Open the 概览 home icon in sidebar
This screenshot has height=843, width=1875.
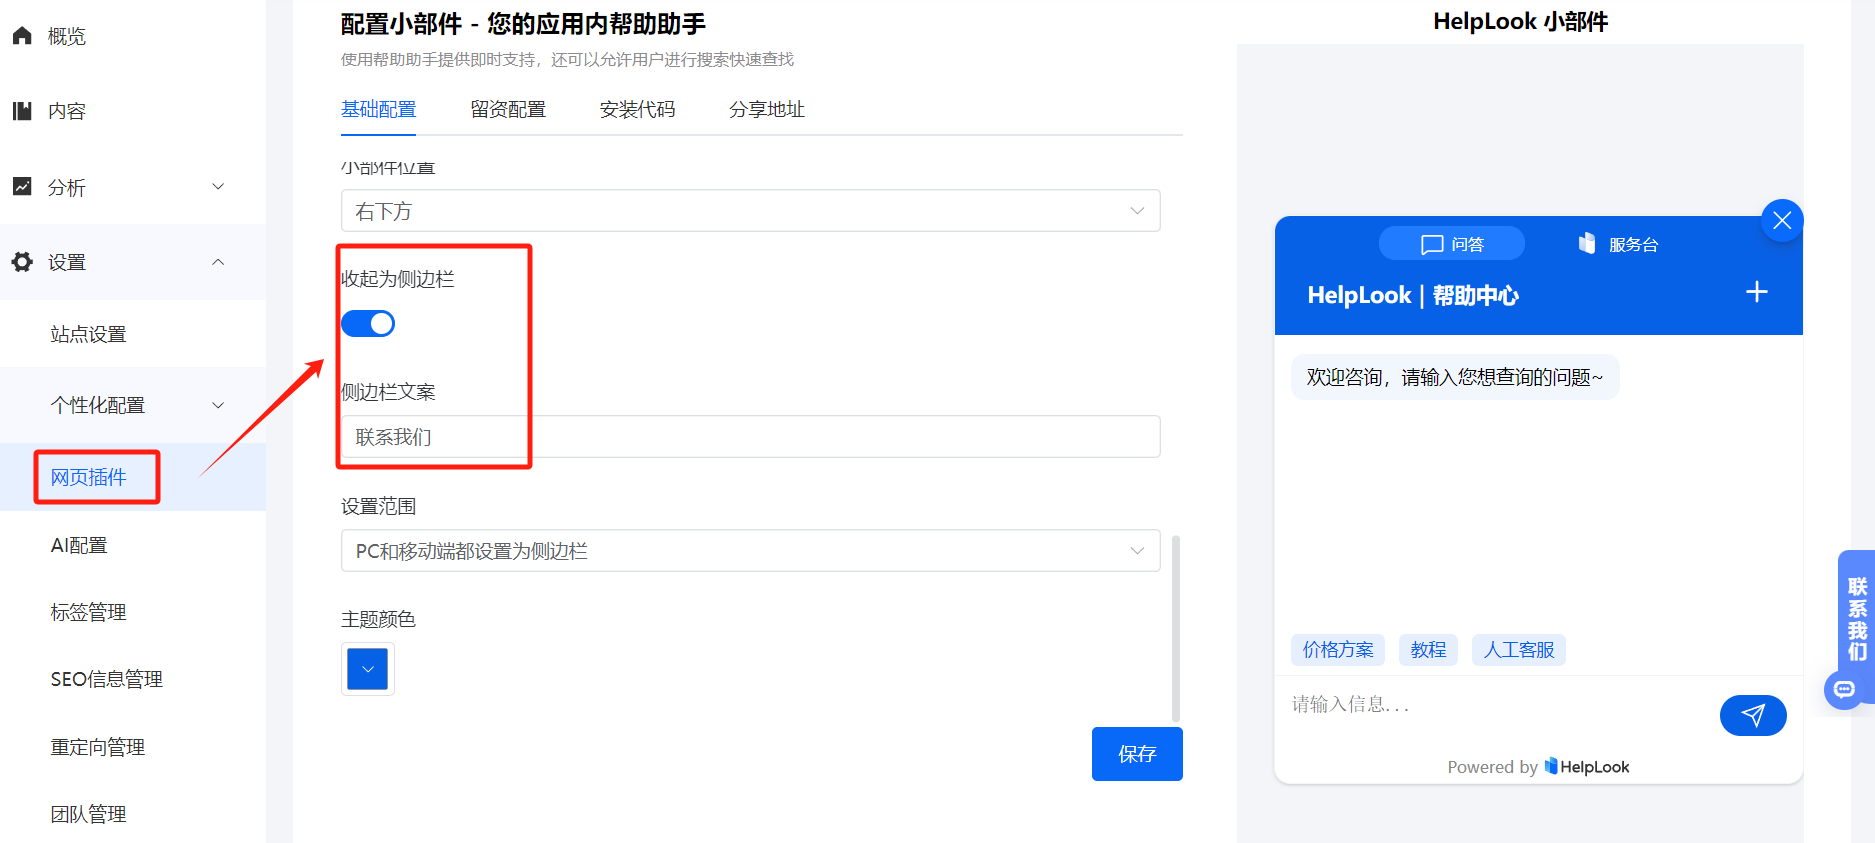[22, 36]
